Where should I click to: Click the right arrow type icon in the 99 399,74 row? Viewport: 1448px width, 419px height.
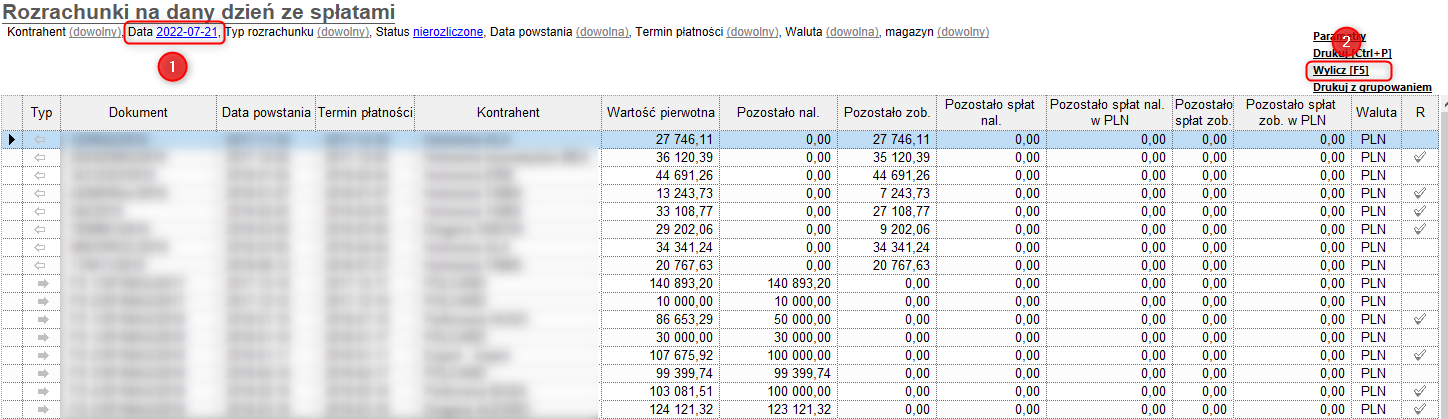coord(41,373)
